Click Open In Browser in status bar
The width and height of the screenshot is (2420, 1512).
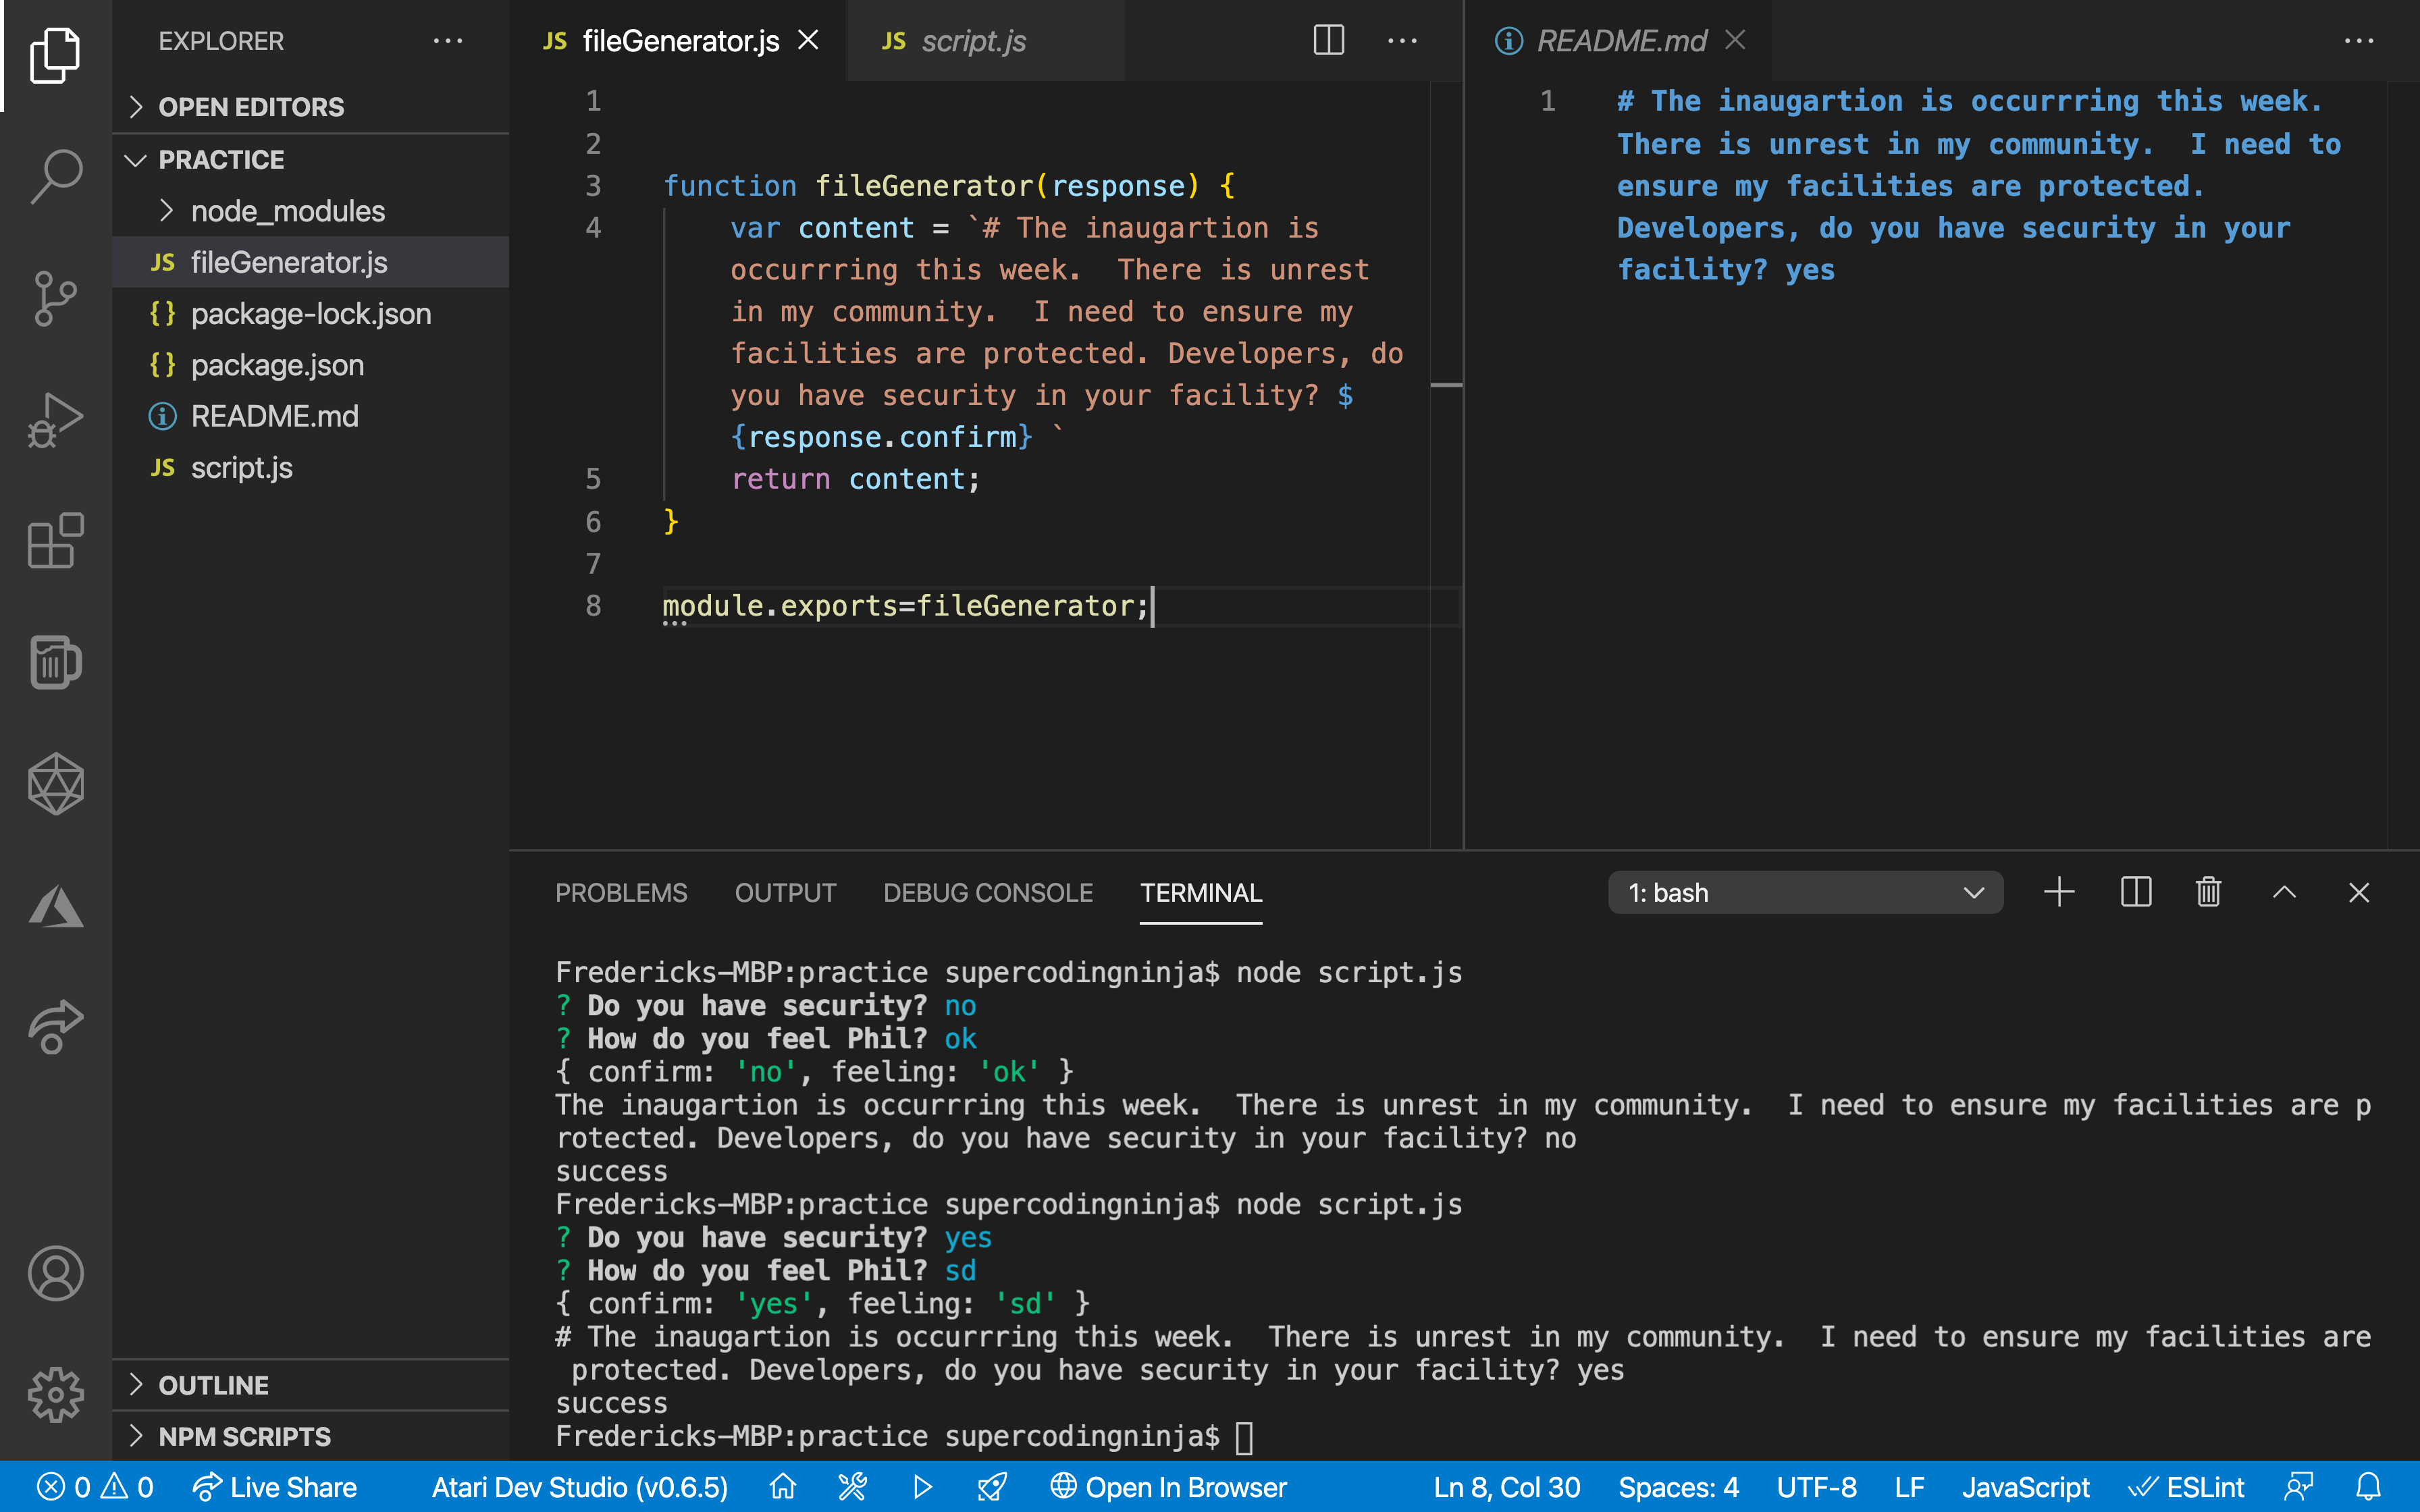(1168, 1487)
